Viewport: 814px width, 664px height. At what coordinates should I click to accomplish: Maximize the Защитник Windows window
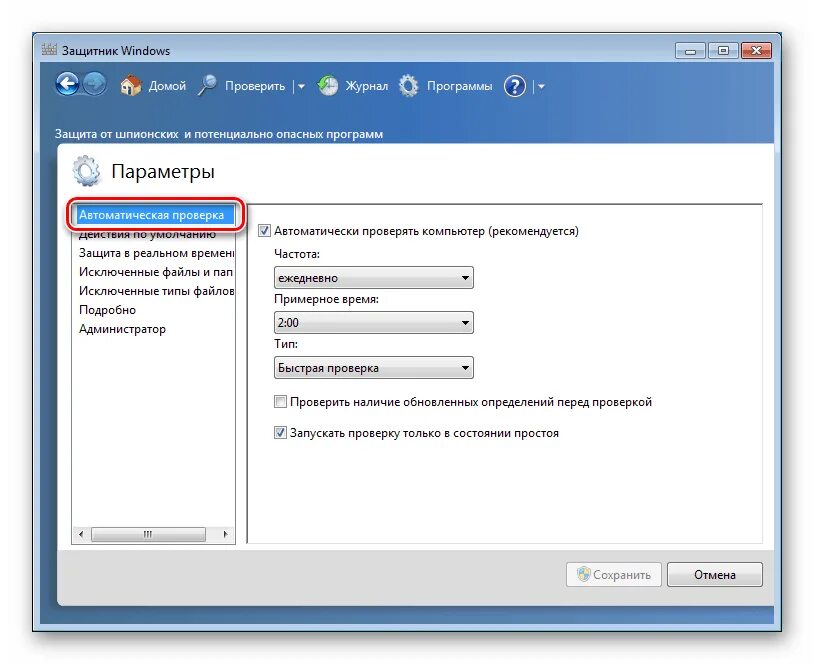click(x=723, y=50)
